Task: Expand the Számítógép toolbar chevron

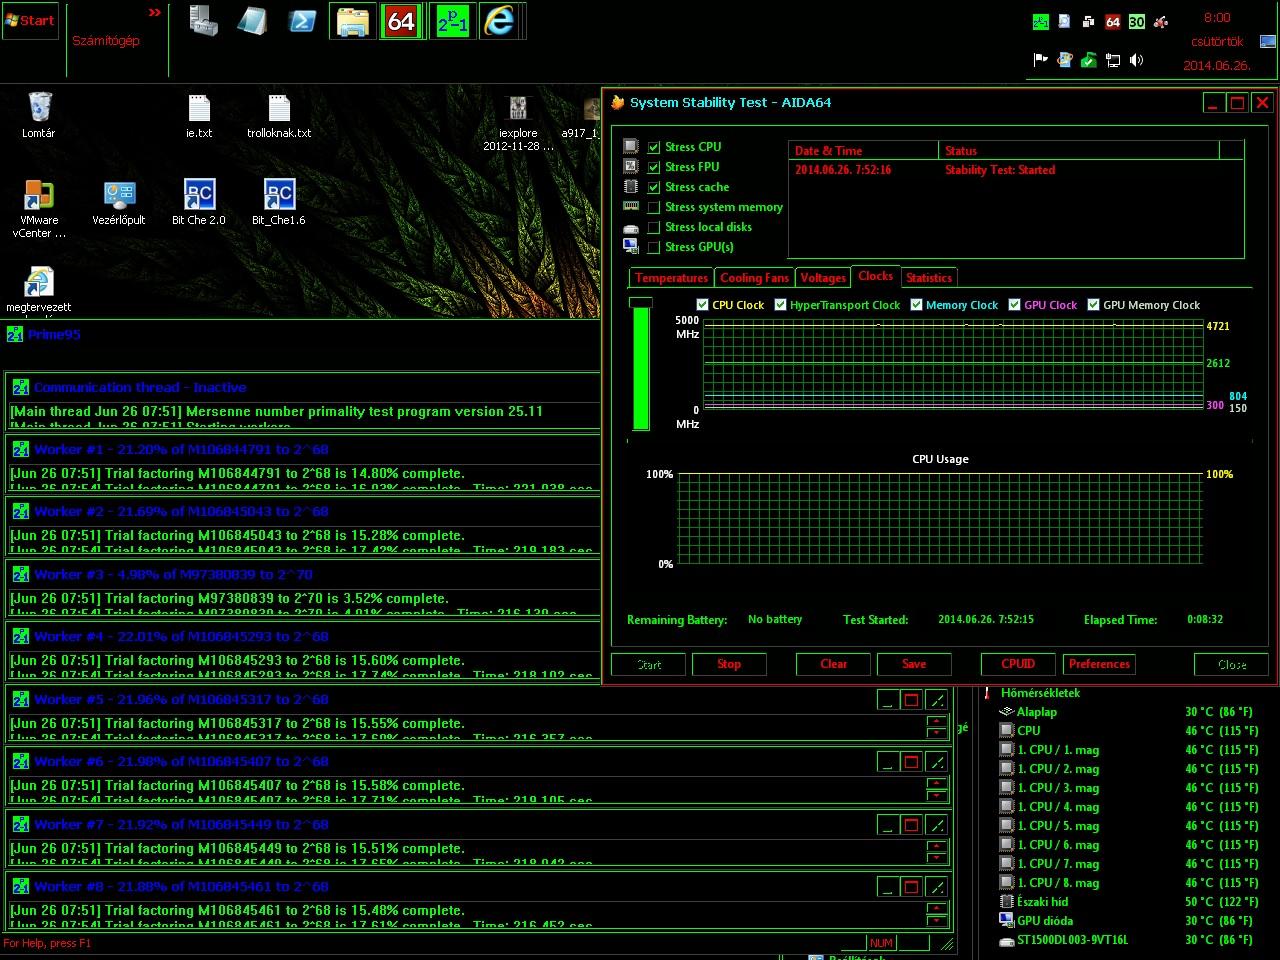Action: (x=154, y=13)
